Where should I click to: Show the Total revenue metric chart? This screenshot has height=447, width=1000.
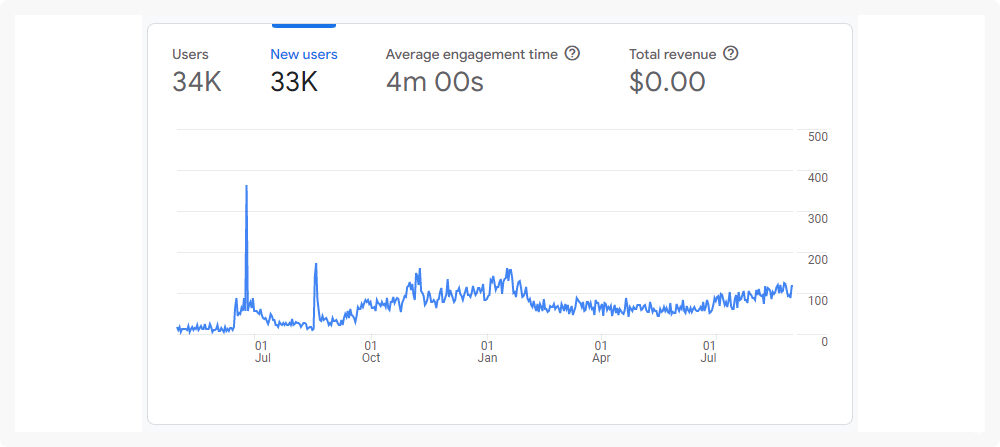pos(672,54)
